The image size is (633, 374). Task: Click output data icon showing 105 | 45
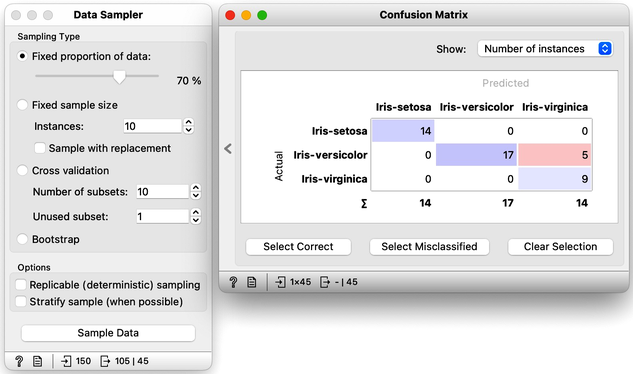pyautogui.click(x=105, y=361)
